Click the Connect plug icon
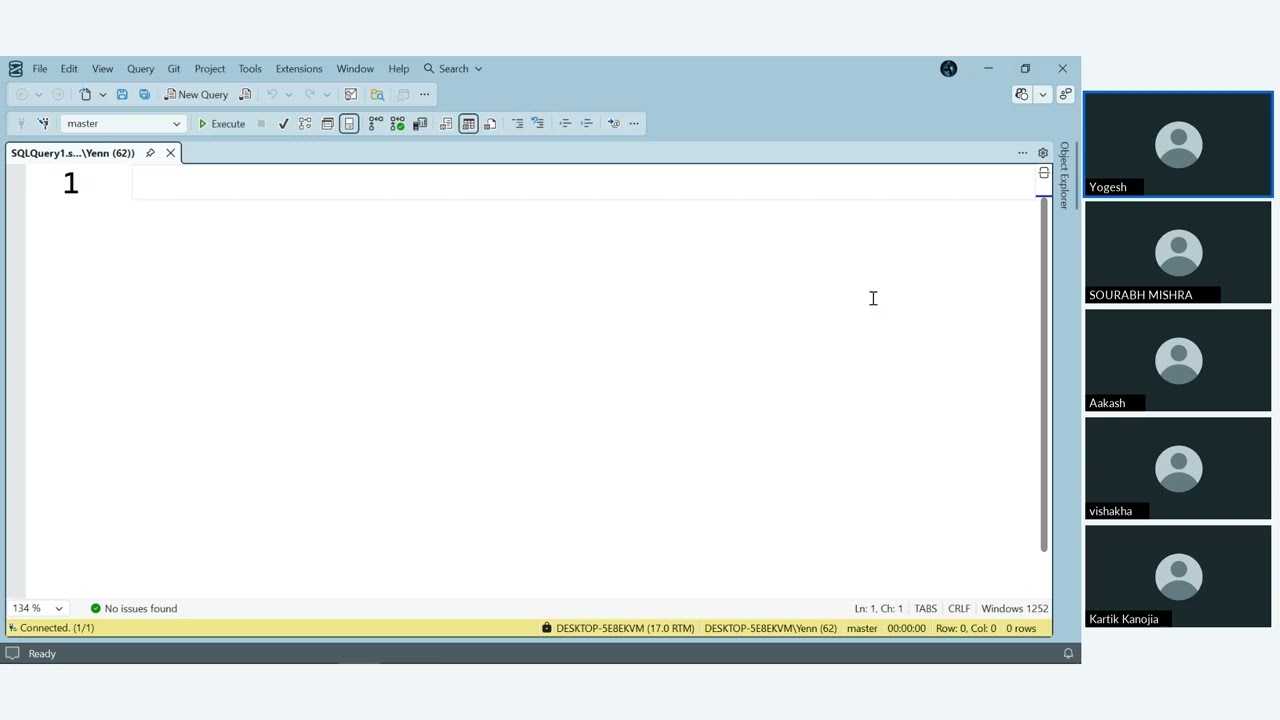 pyautogui.click(x=20, y=123)
